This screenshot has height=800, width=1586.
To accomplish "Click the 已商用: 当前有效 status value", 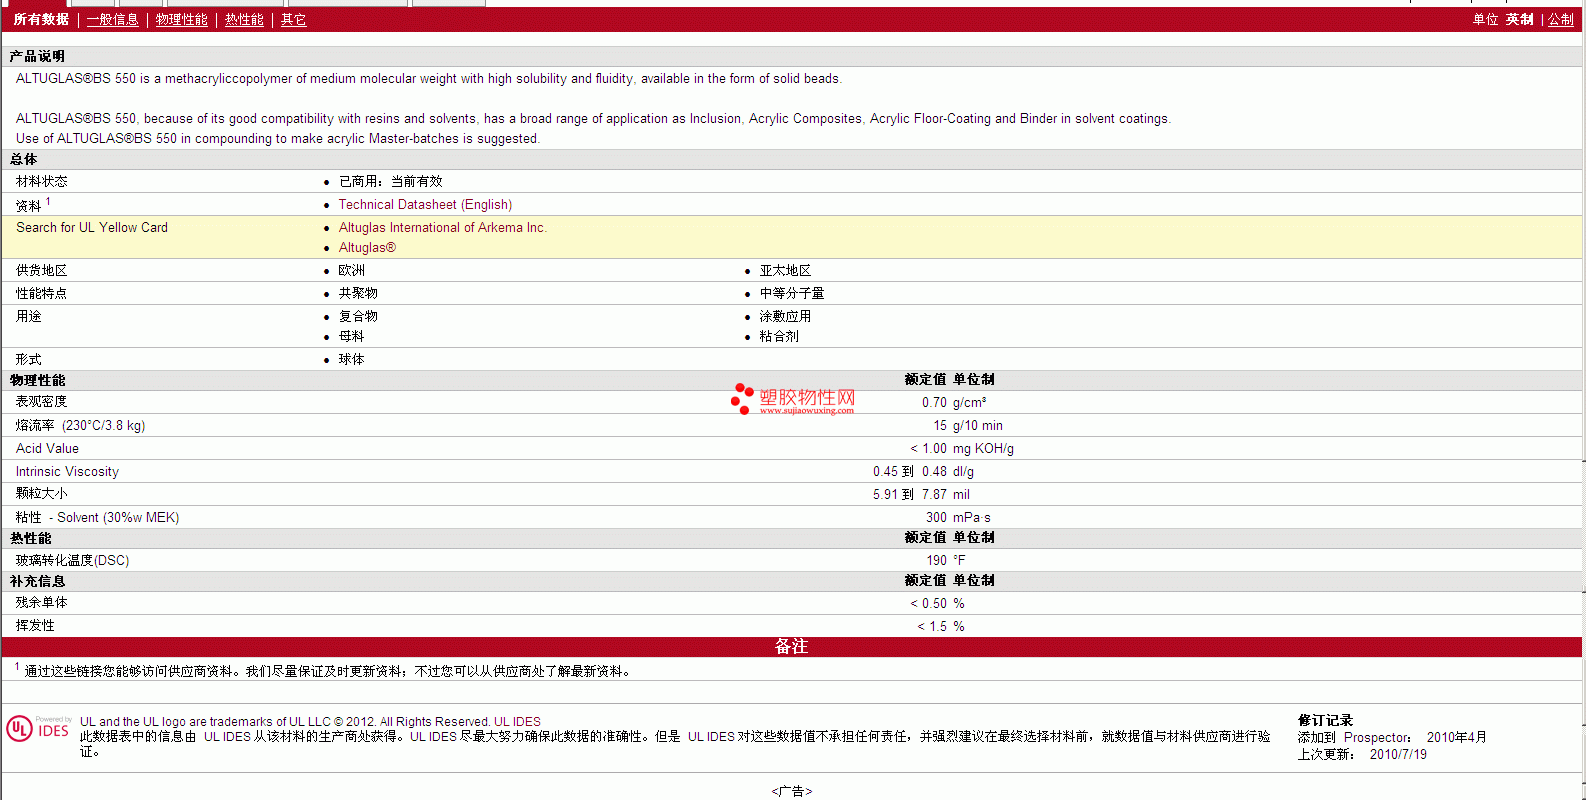I will pyautogui.click(x=390, y=181).
